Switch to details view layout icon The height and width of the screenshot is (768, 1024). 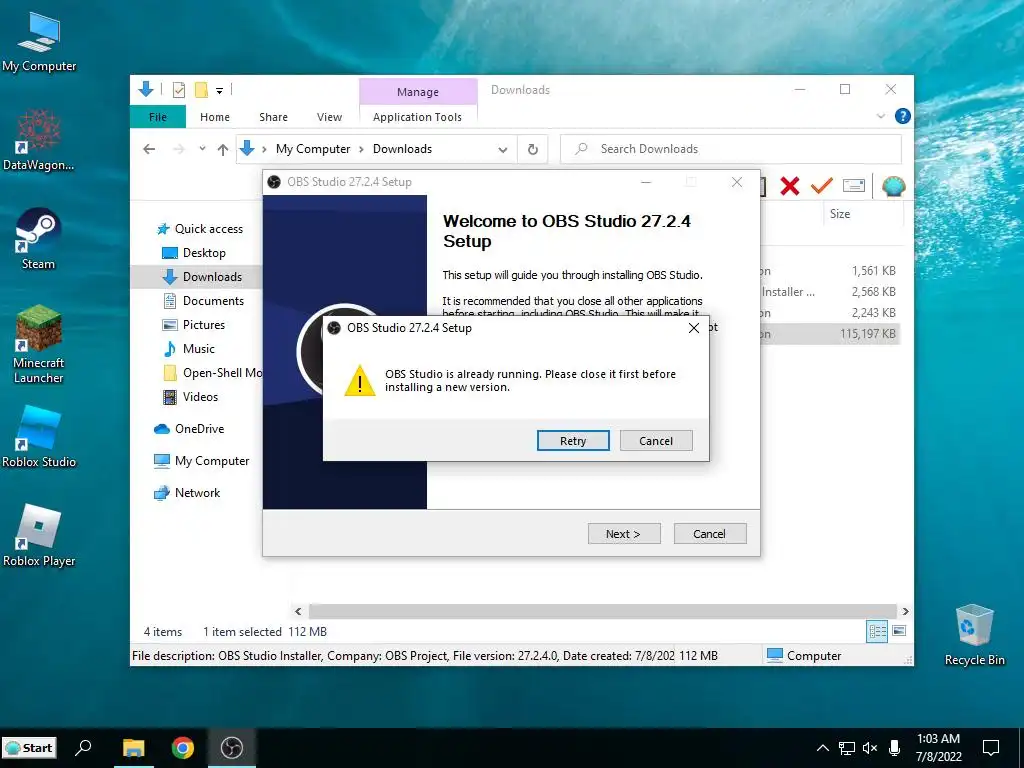[877, 631]
